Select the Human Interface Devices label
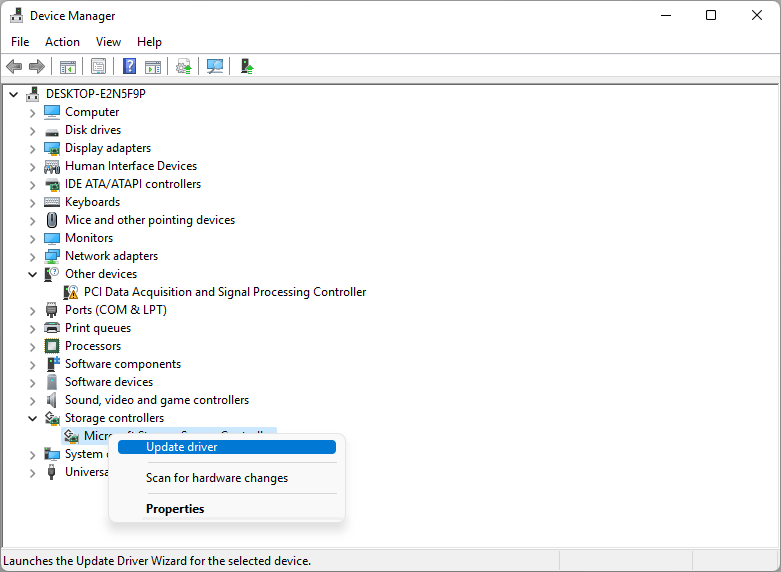781x572 pixels. (x=131, y=166)
